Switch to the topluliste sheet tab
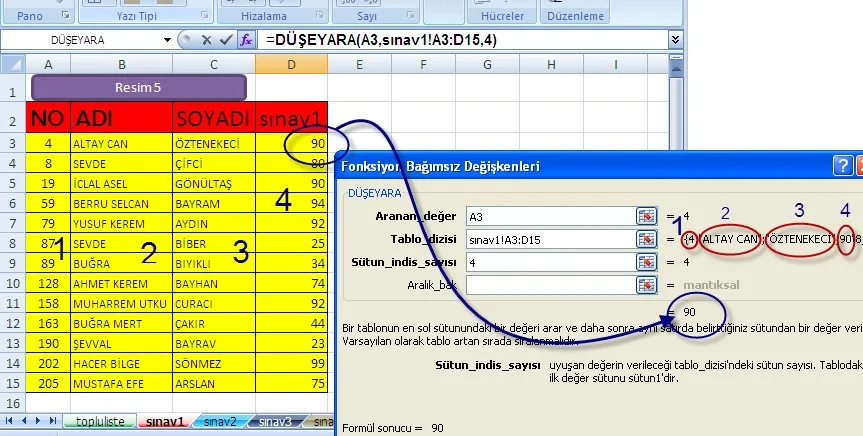 [x=99, y=422]
